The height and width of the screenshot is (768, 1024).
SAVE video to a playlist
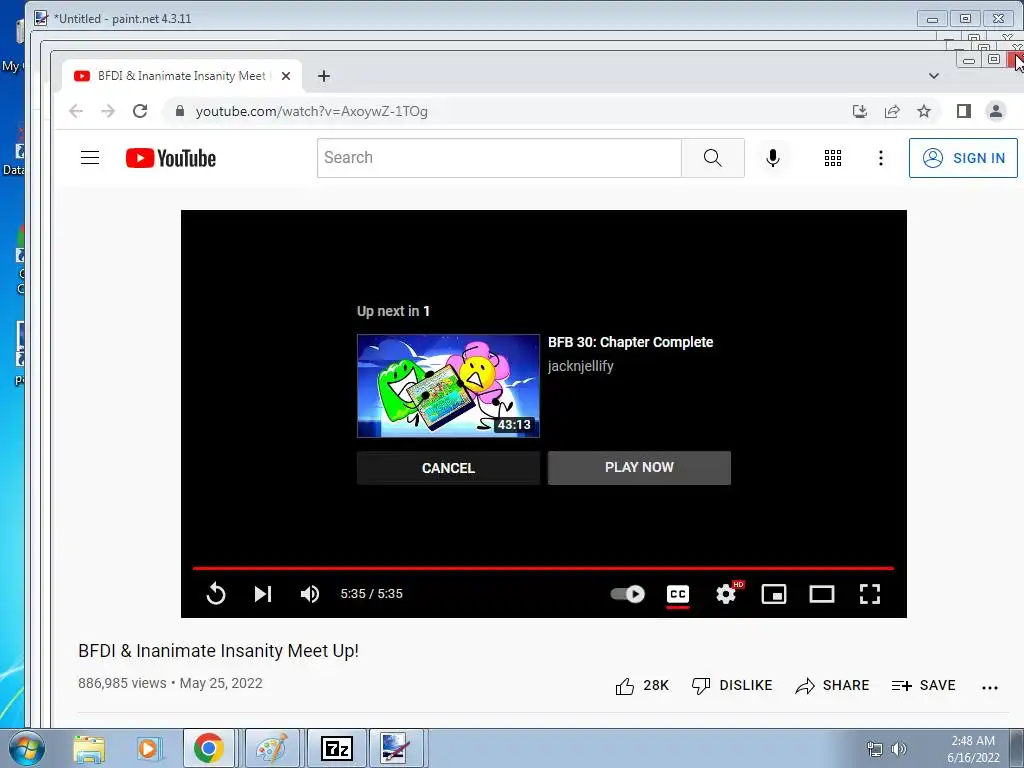click(923, 686)
